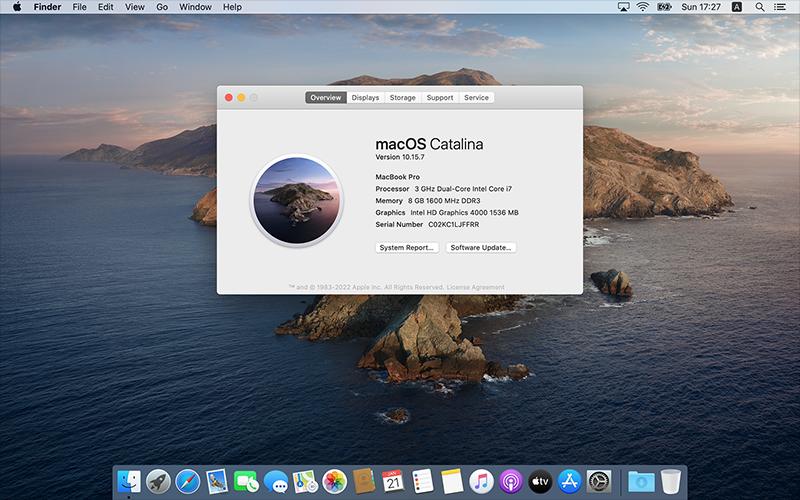Open Maps app in dock
Viewport: 800px width, 500px height.
click(x=305, y=481)
